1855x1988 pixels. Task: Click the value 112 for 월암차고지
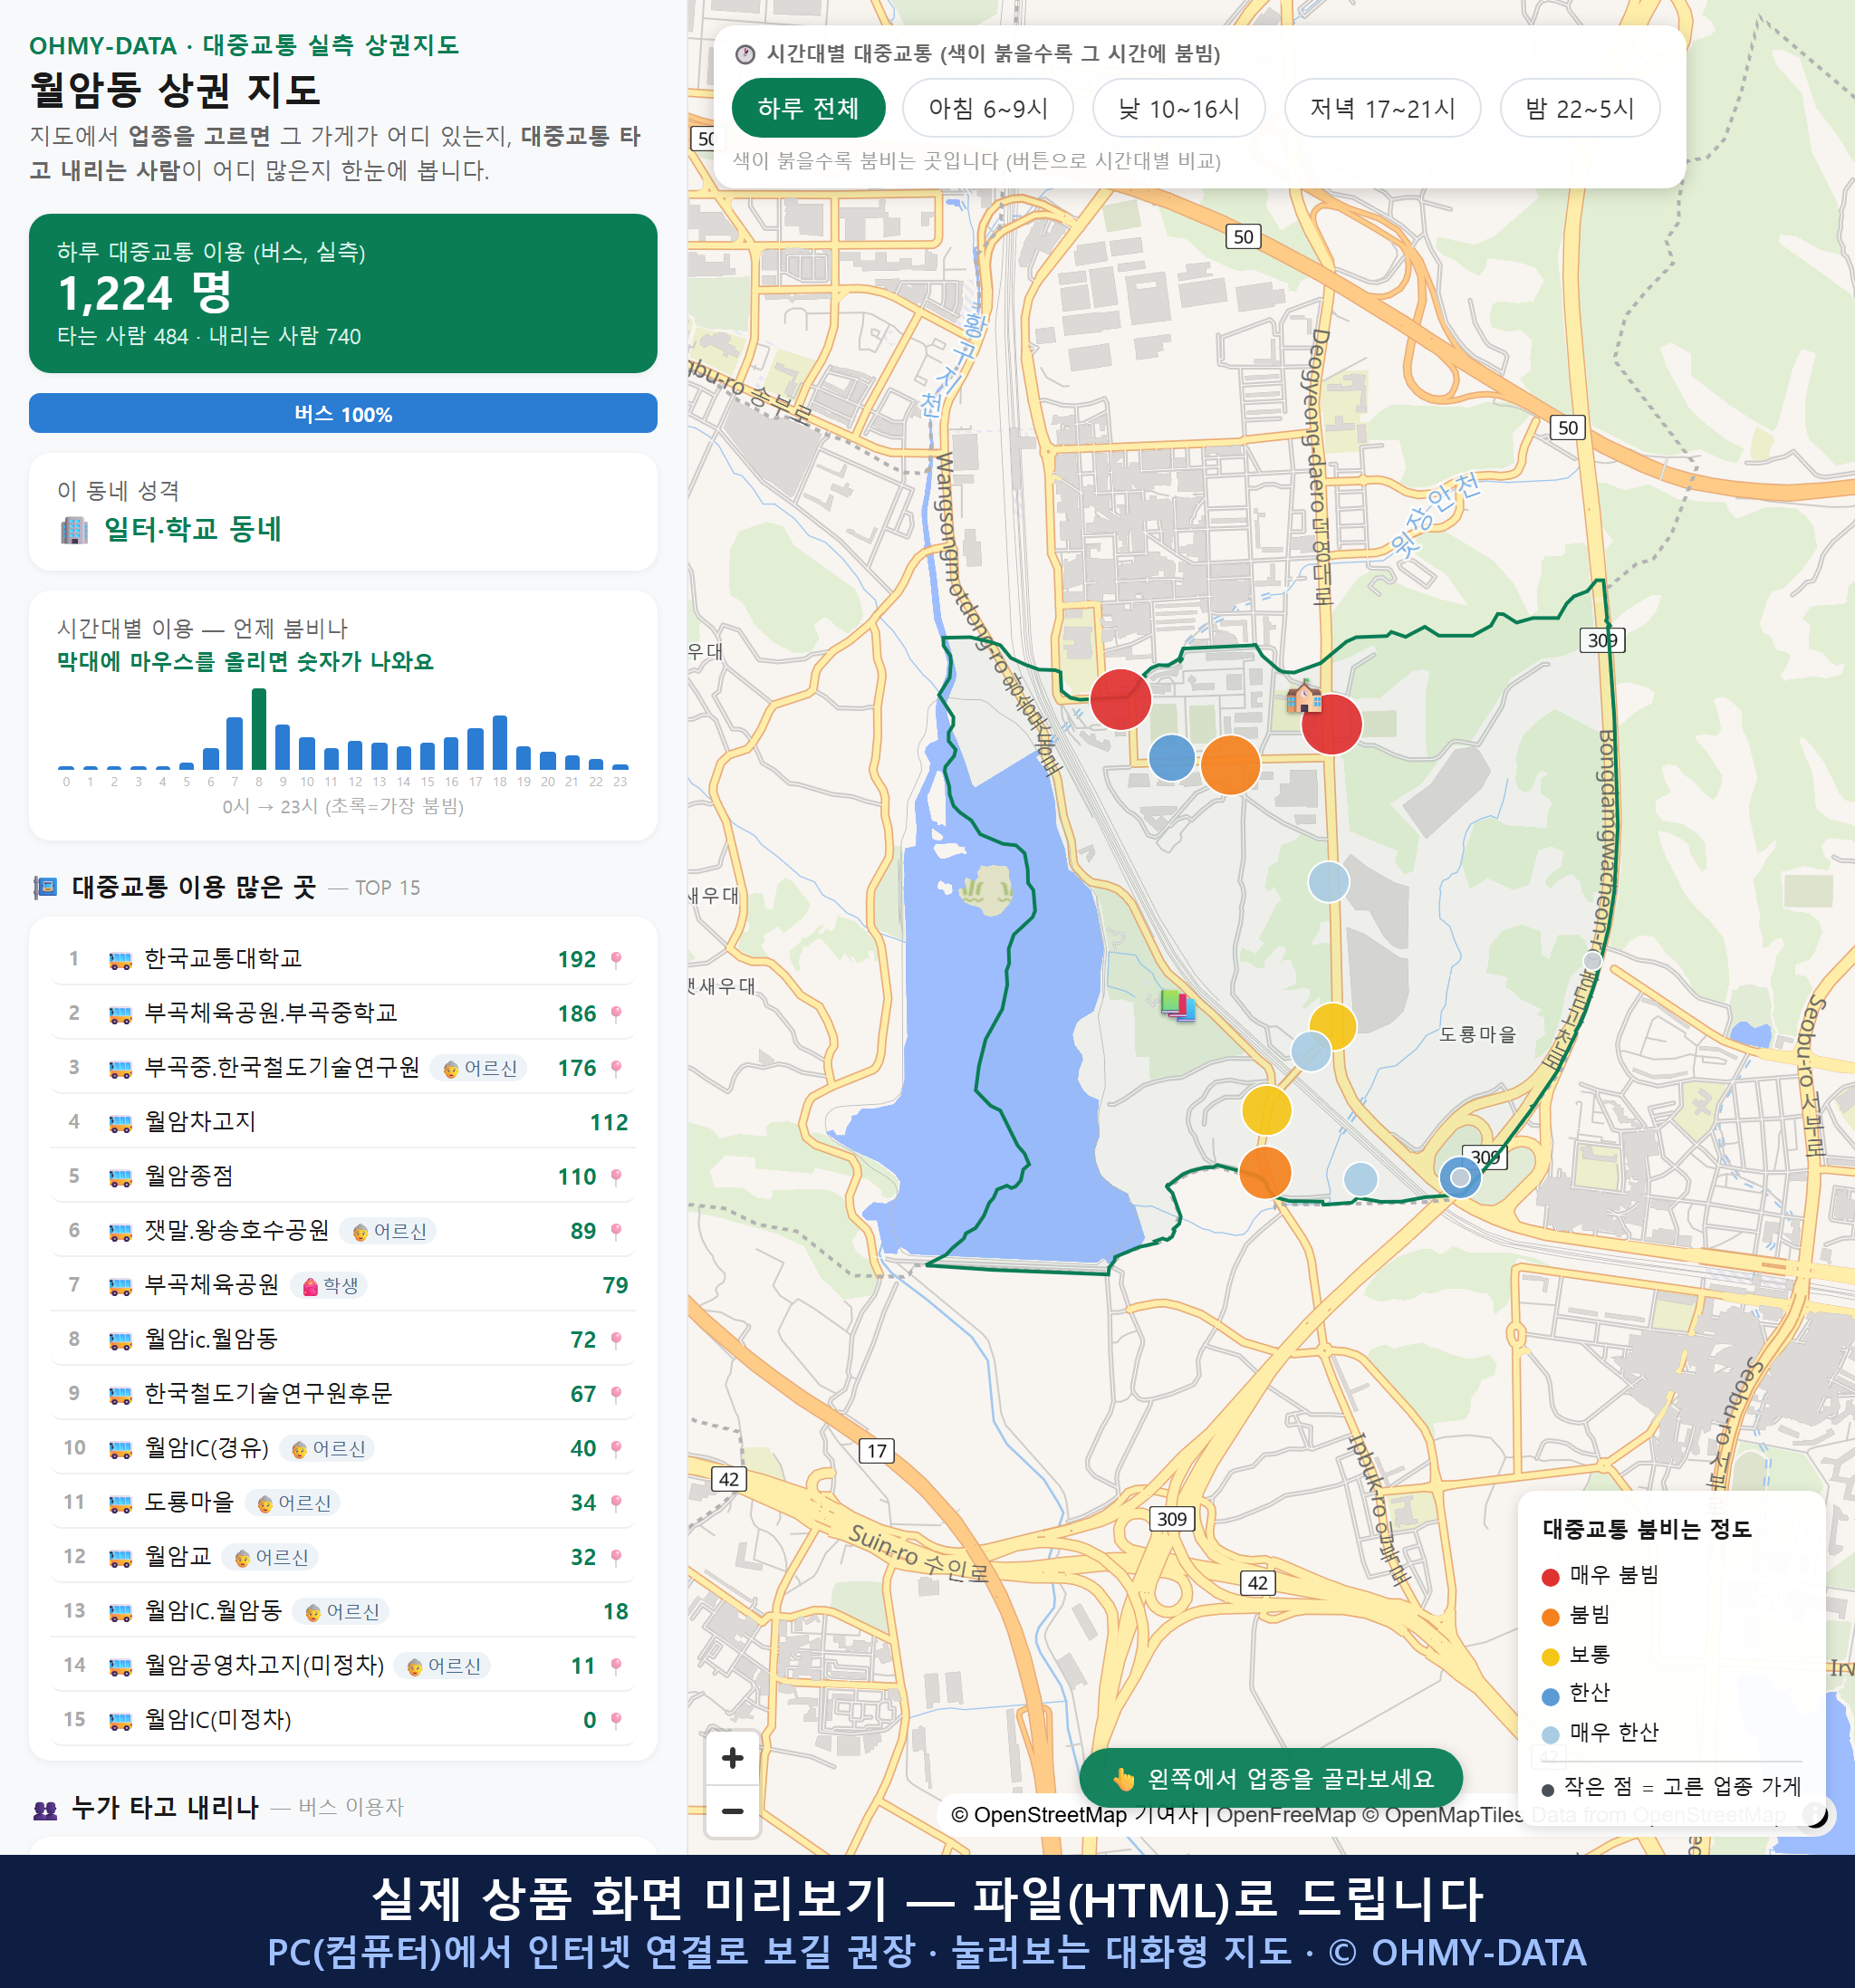[608, 1123]
